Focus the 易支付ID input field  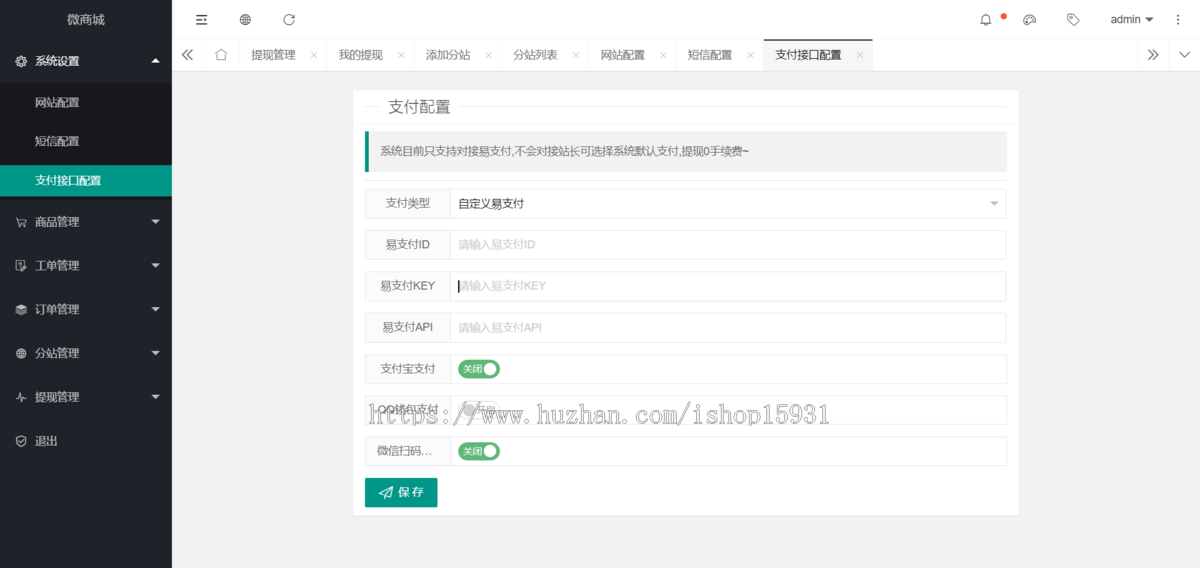728,245
